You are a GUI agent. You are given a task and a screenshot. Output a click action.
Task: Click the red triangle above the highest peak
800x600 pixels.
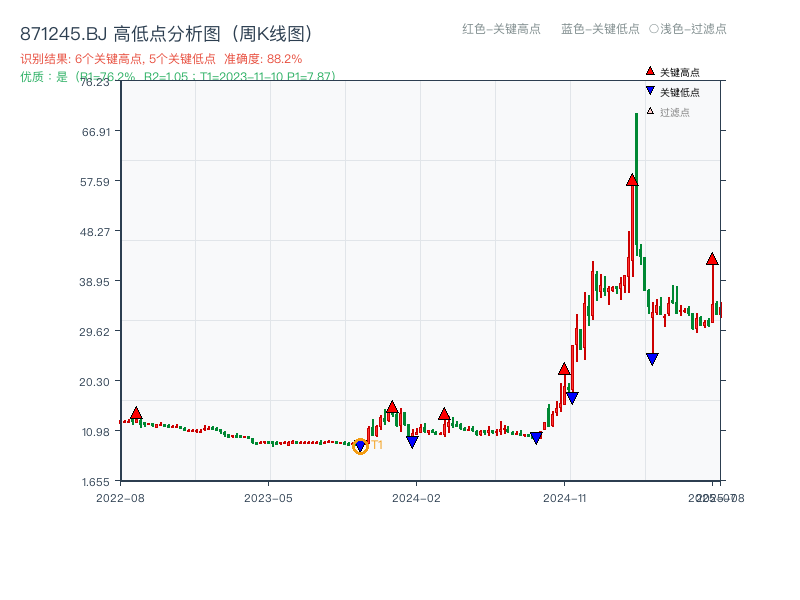coord(632,181)
